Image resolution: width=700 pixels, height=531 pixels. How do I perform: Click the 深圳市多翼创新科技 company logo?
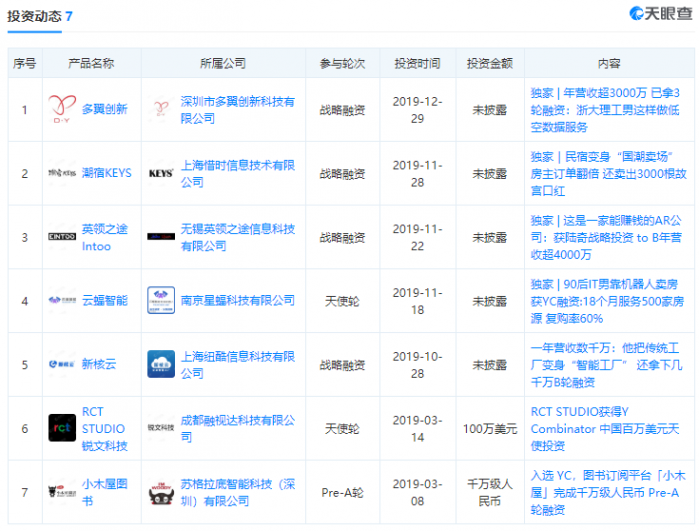(x=161, y=109)
